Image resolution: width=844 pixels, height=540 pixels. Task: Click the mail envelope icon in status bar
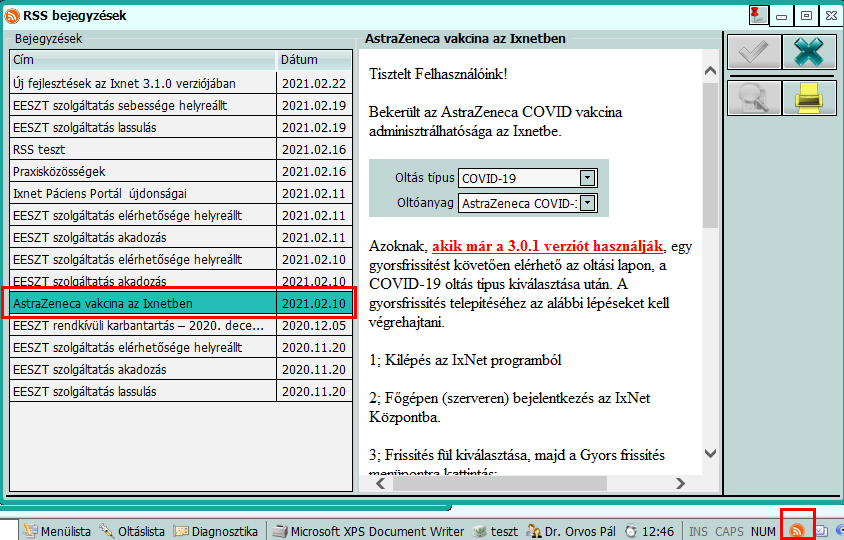tap(820, 531)
